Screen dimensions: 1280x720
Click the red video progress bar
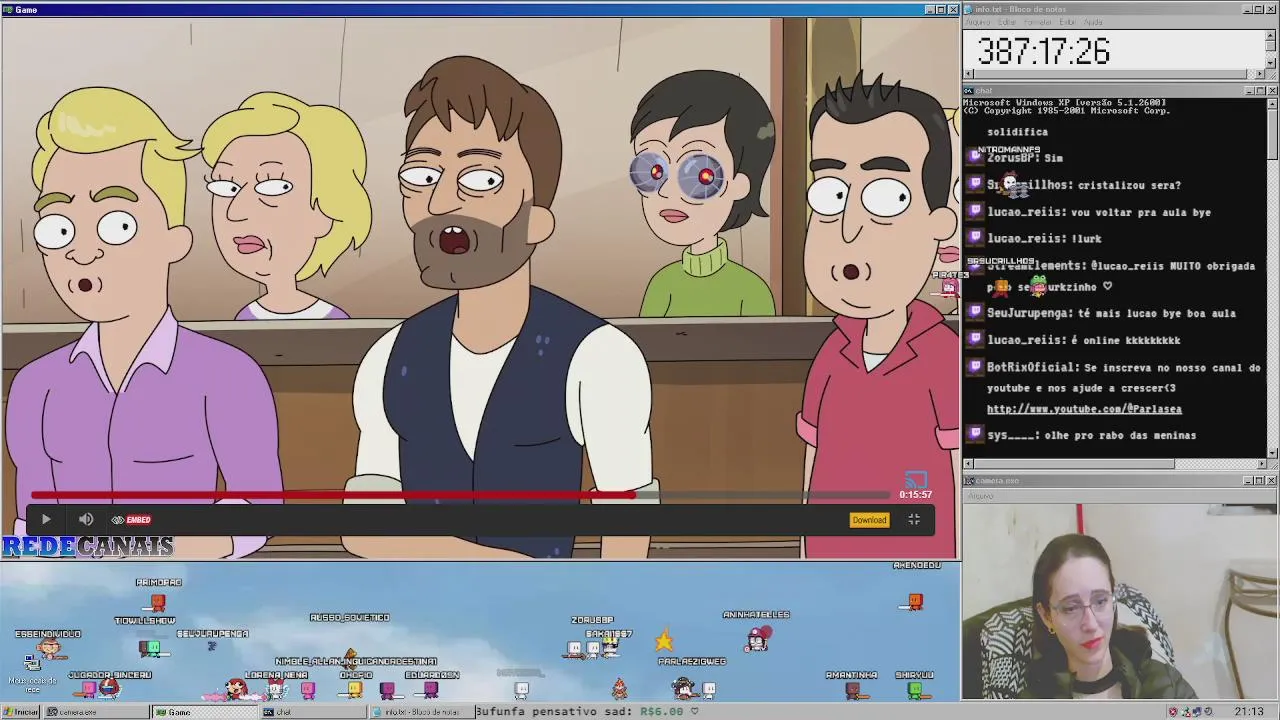point(333,494)
